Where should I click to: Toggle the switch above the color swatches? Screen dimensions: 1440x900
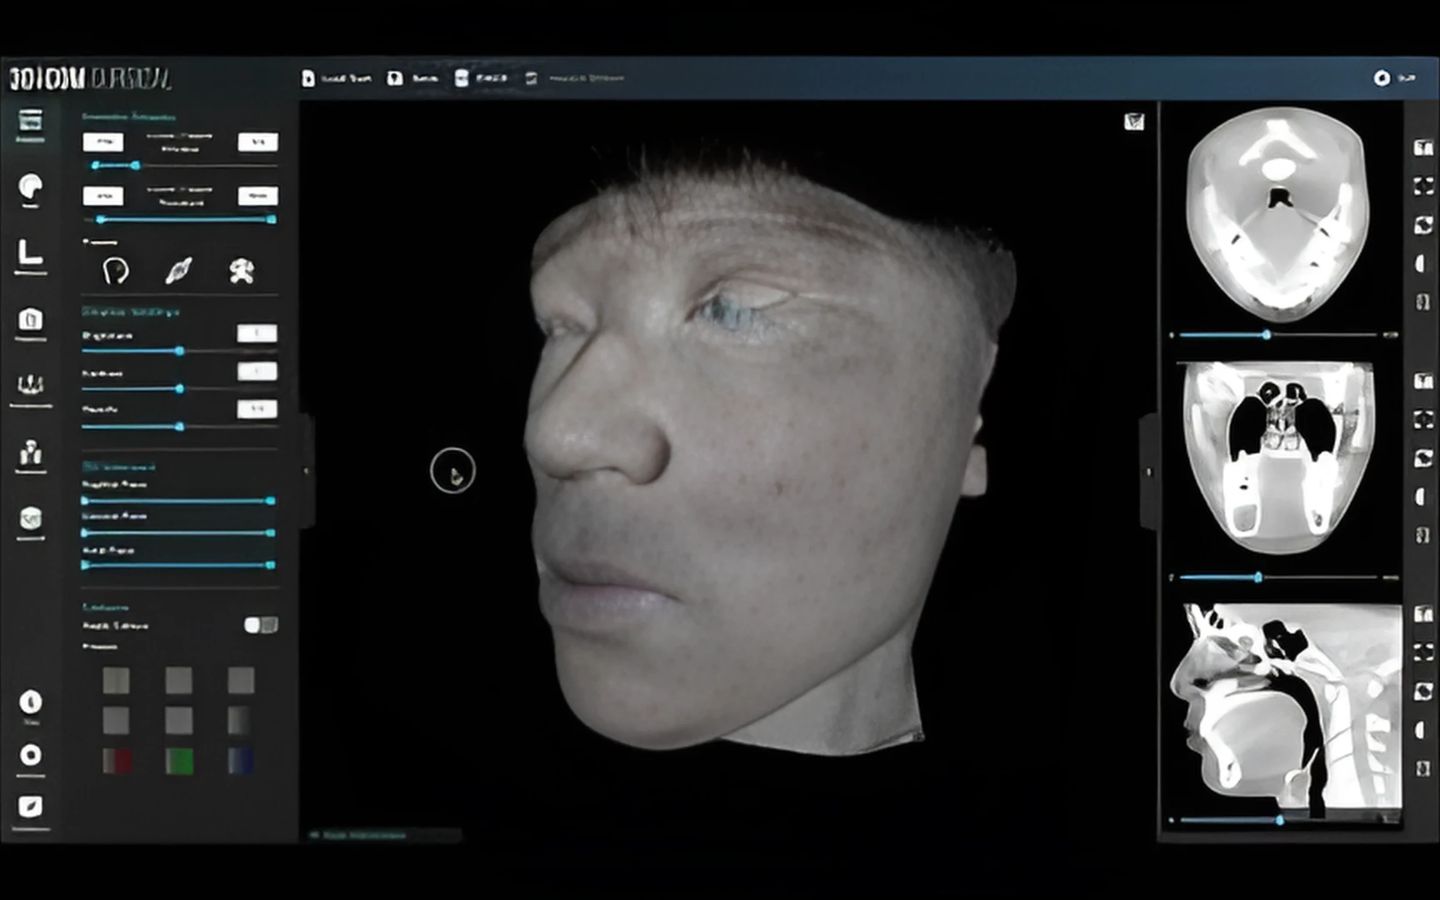coord(261,625)
